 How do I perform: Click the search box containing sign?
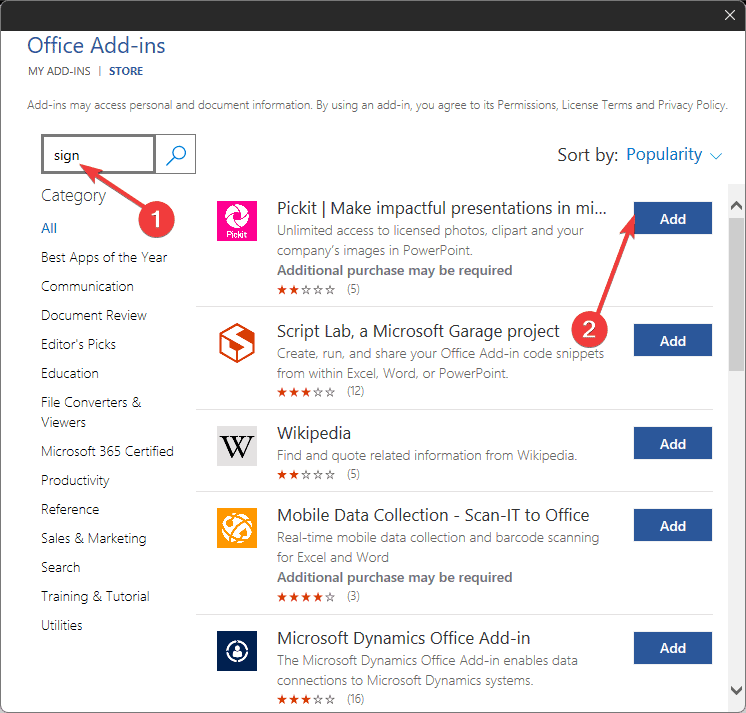click(x=98, y=155)
